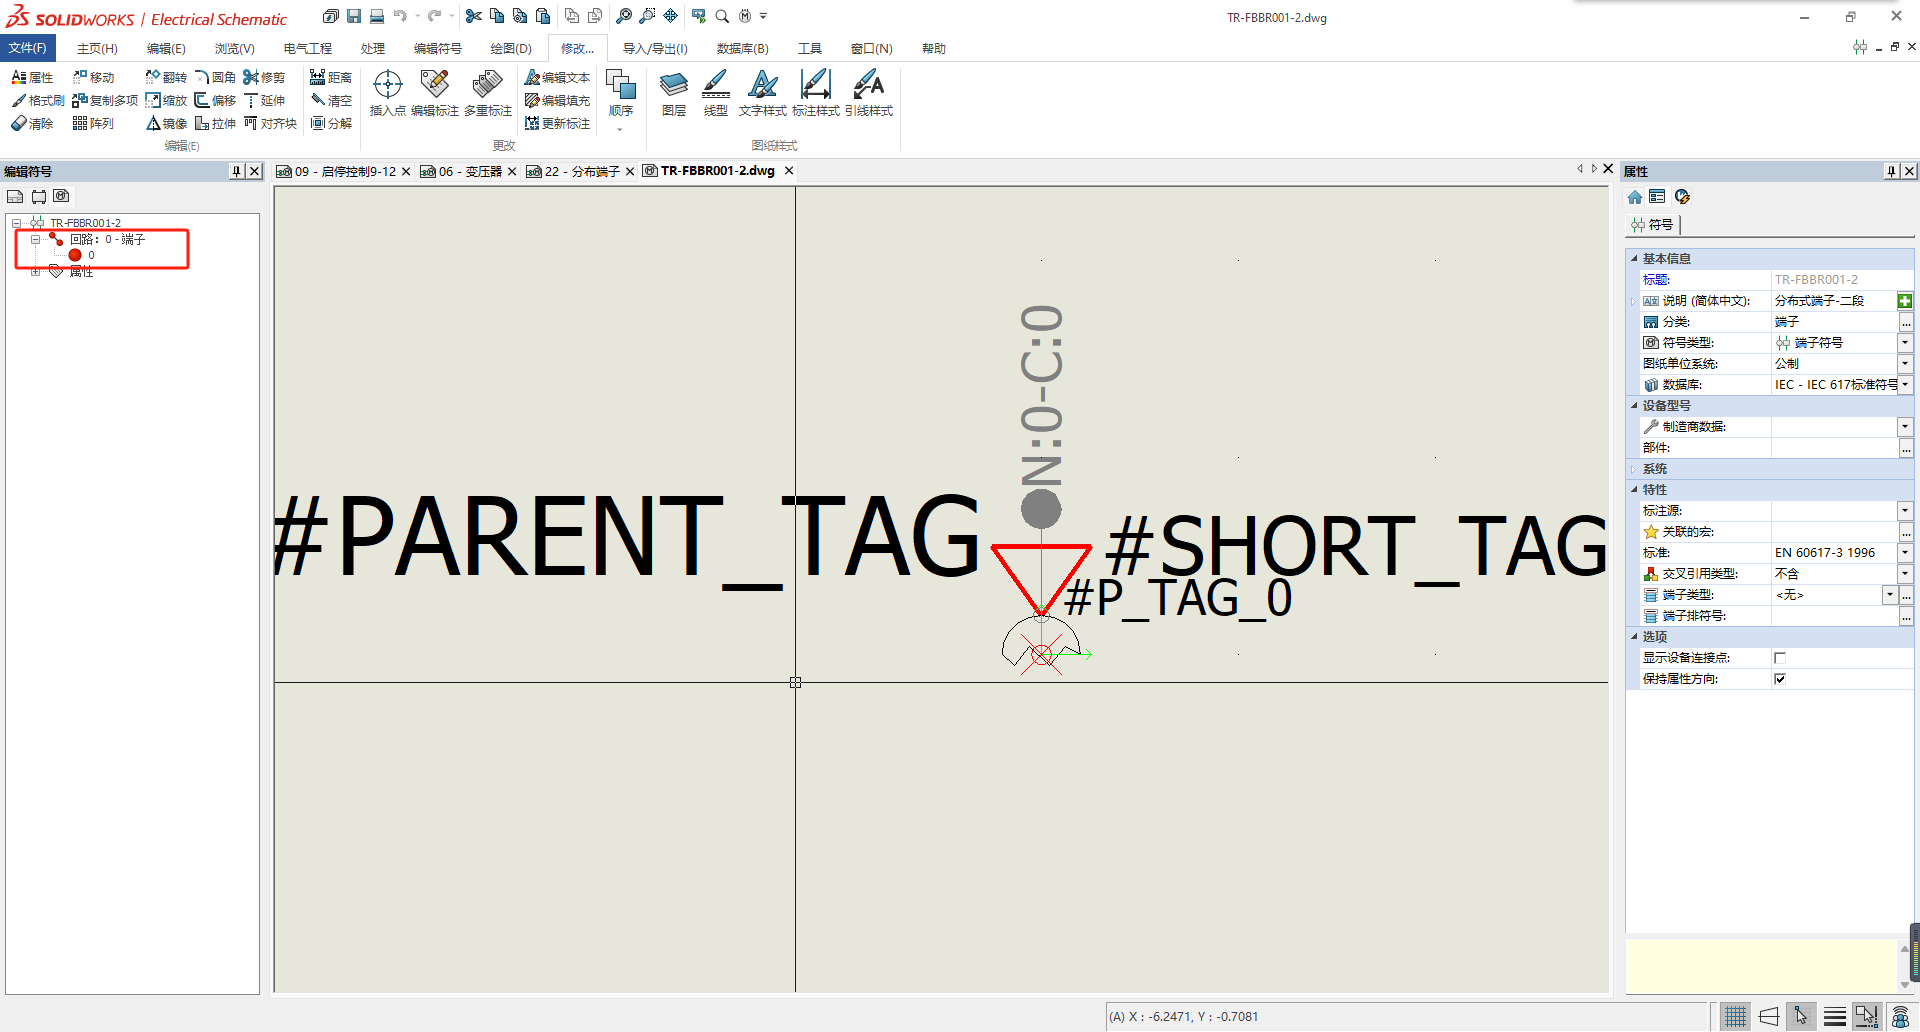Click the 多重标注 multiple attribute icon
The width and height of the screenshot is (1920, 1032).
pyautogui.click(x=487, y=93)
